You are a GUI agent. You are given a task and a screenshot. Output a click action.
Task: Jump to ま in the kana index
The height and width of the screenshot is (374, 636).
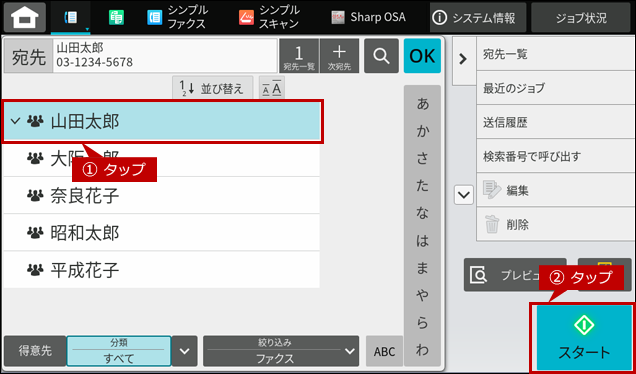422,268
